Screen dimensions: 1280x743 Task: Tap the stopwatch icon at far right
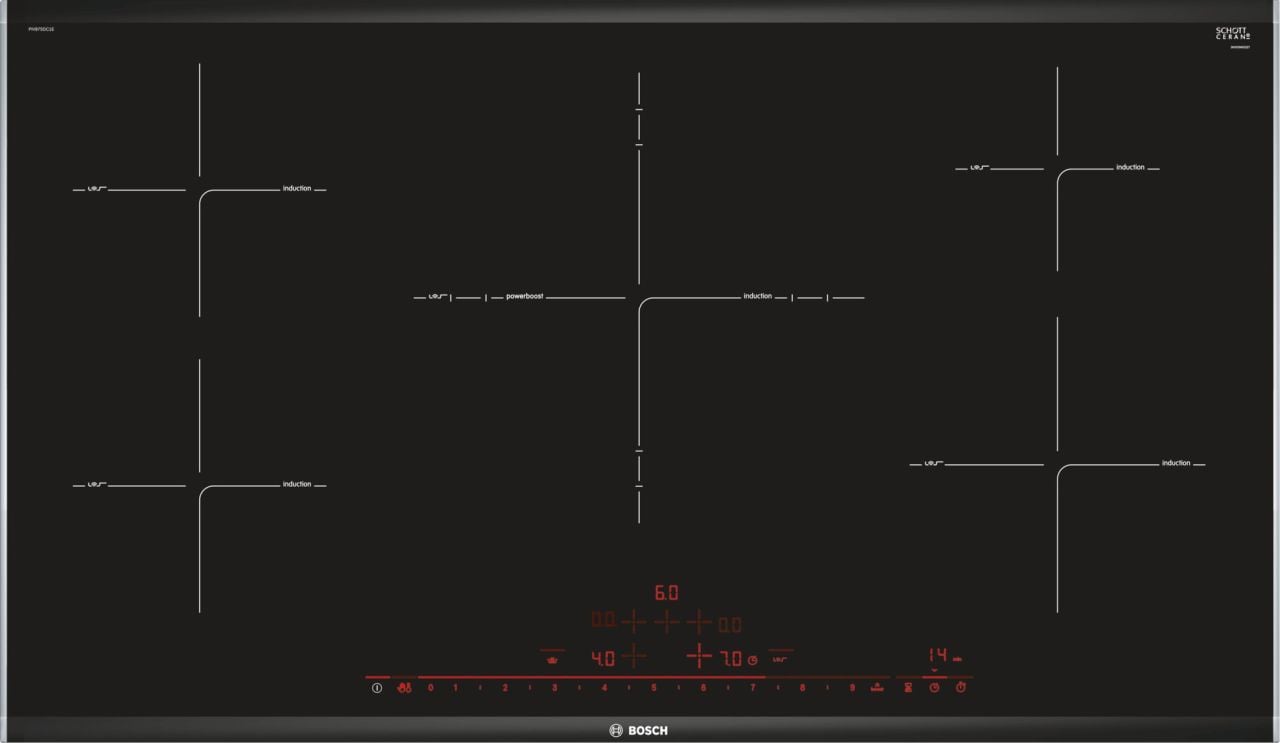click(x=961, y=688)
